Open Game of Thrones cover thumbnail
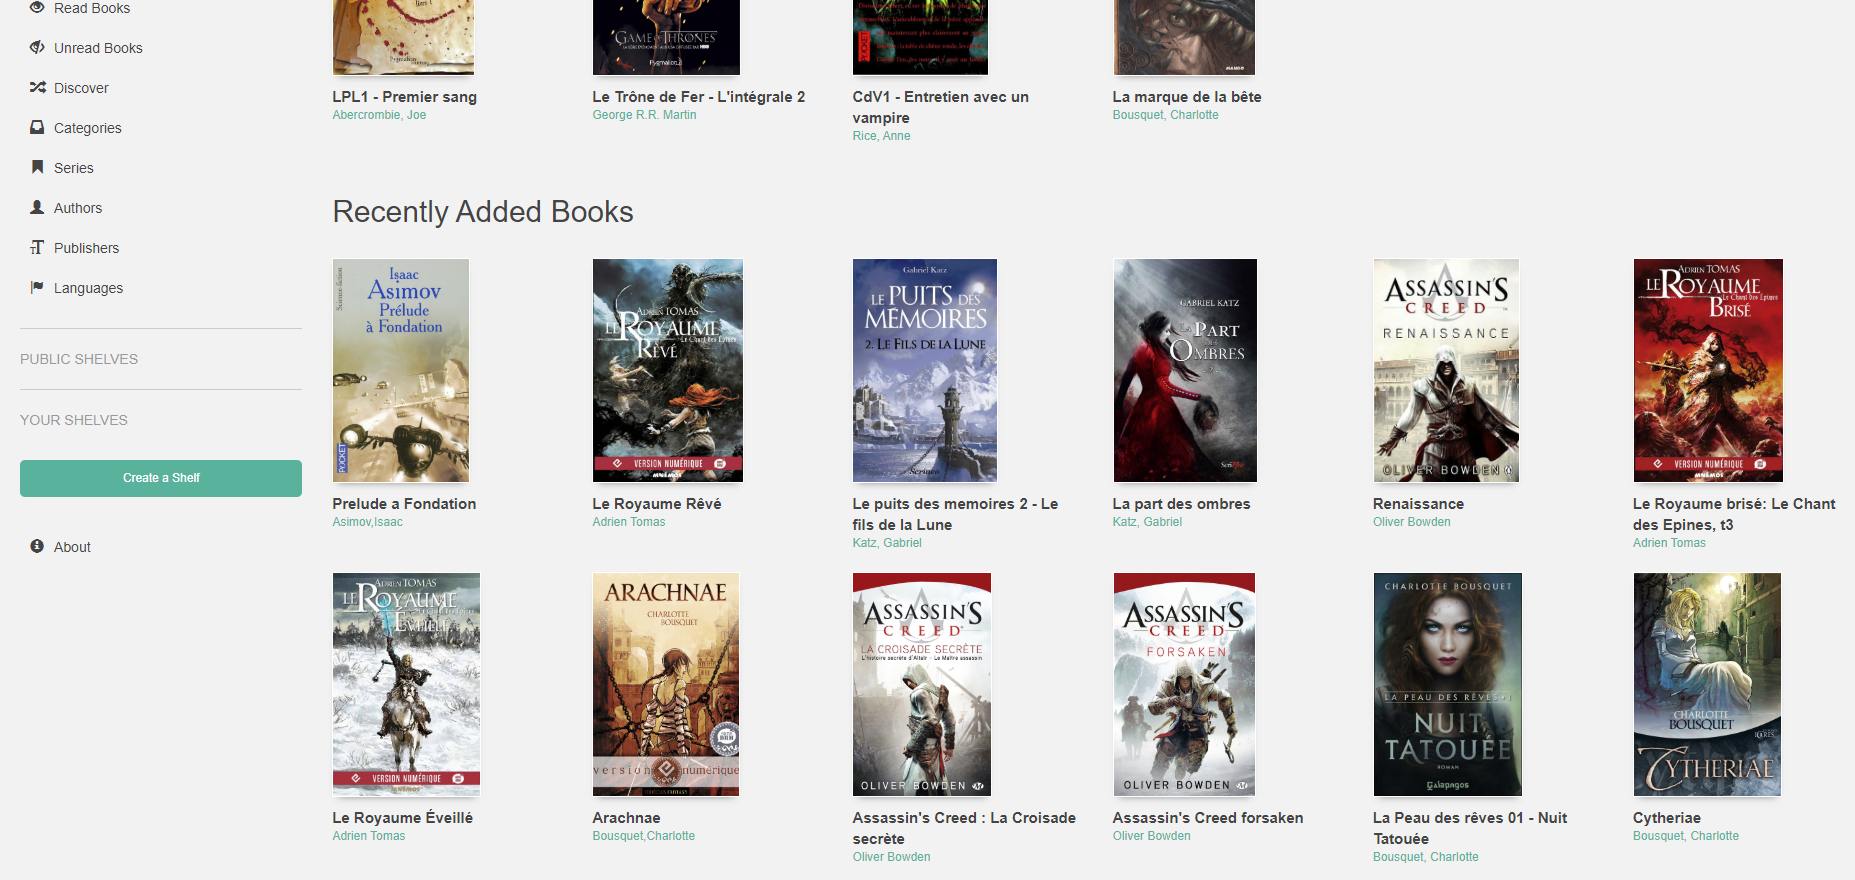1855x880 pixels. tap(666, 37)
